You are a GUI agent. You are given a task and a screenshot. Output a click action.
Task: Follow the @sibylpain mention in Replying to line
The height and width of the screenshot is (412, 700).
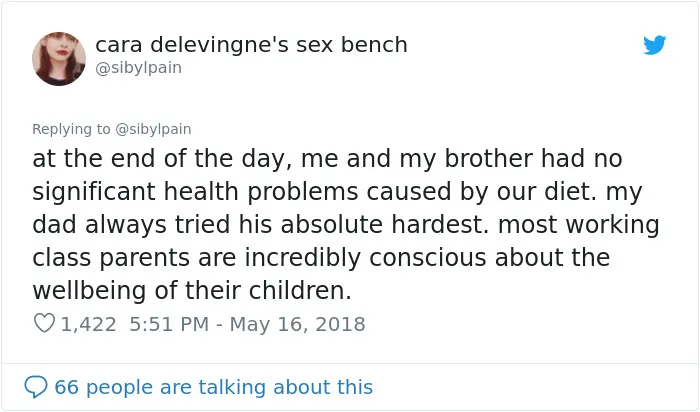coord(153,129)
